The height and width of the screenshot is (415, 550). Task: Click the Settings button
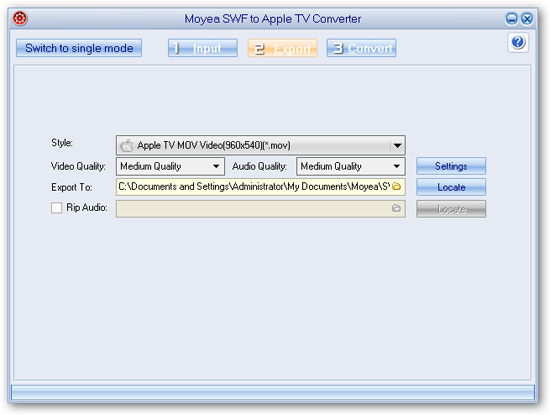(451, 166)
